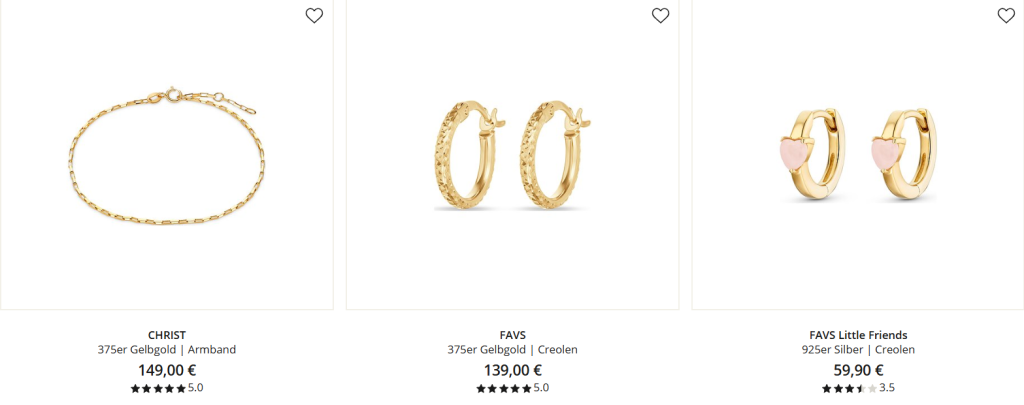Select the 59,90 € price

tap(858, 370)
